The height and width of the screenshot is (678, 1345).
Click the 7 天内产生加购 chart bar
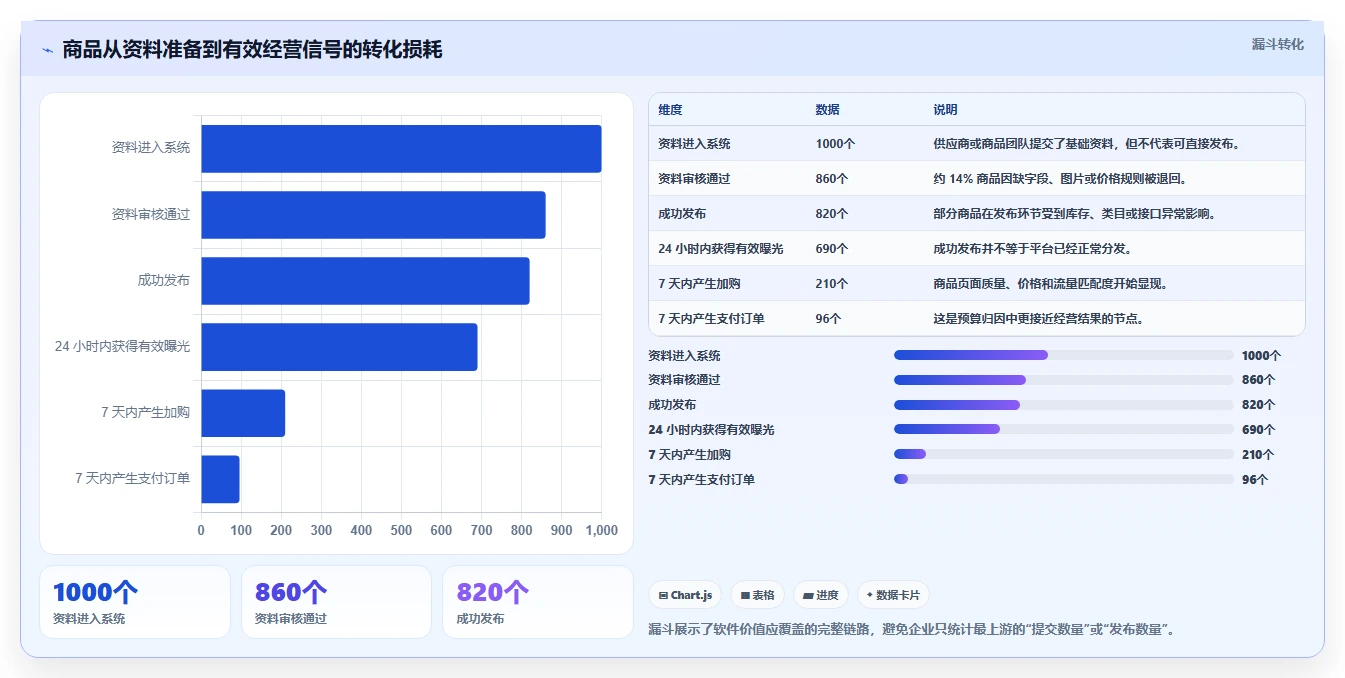243,412
